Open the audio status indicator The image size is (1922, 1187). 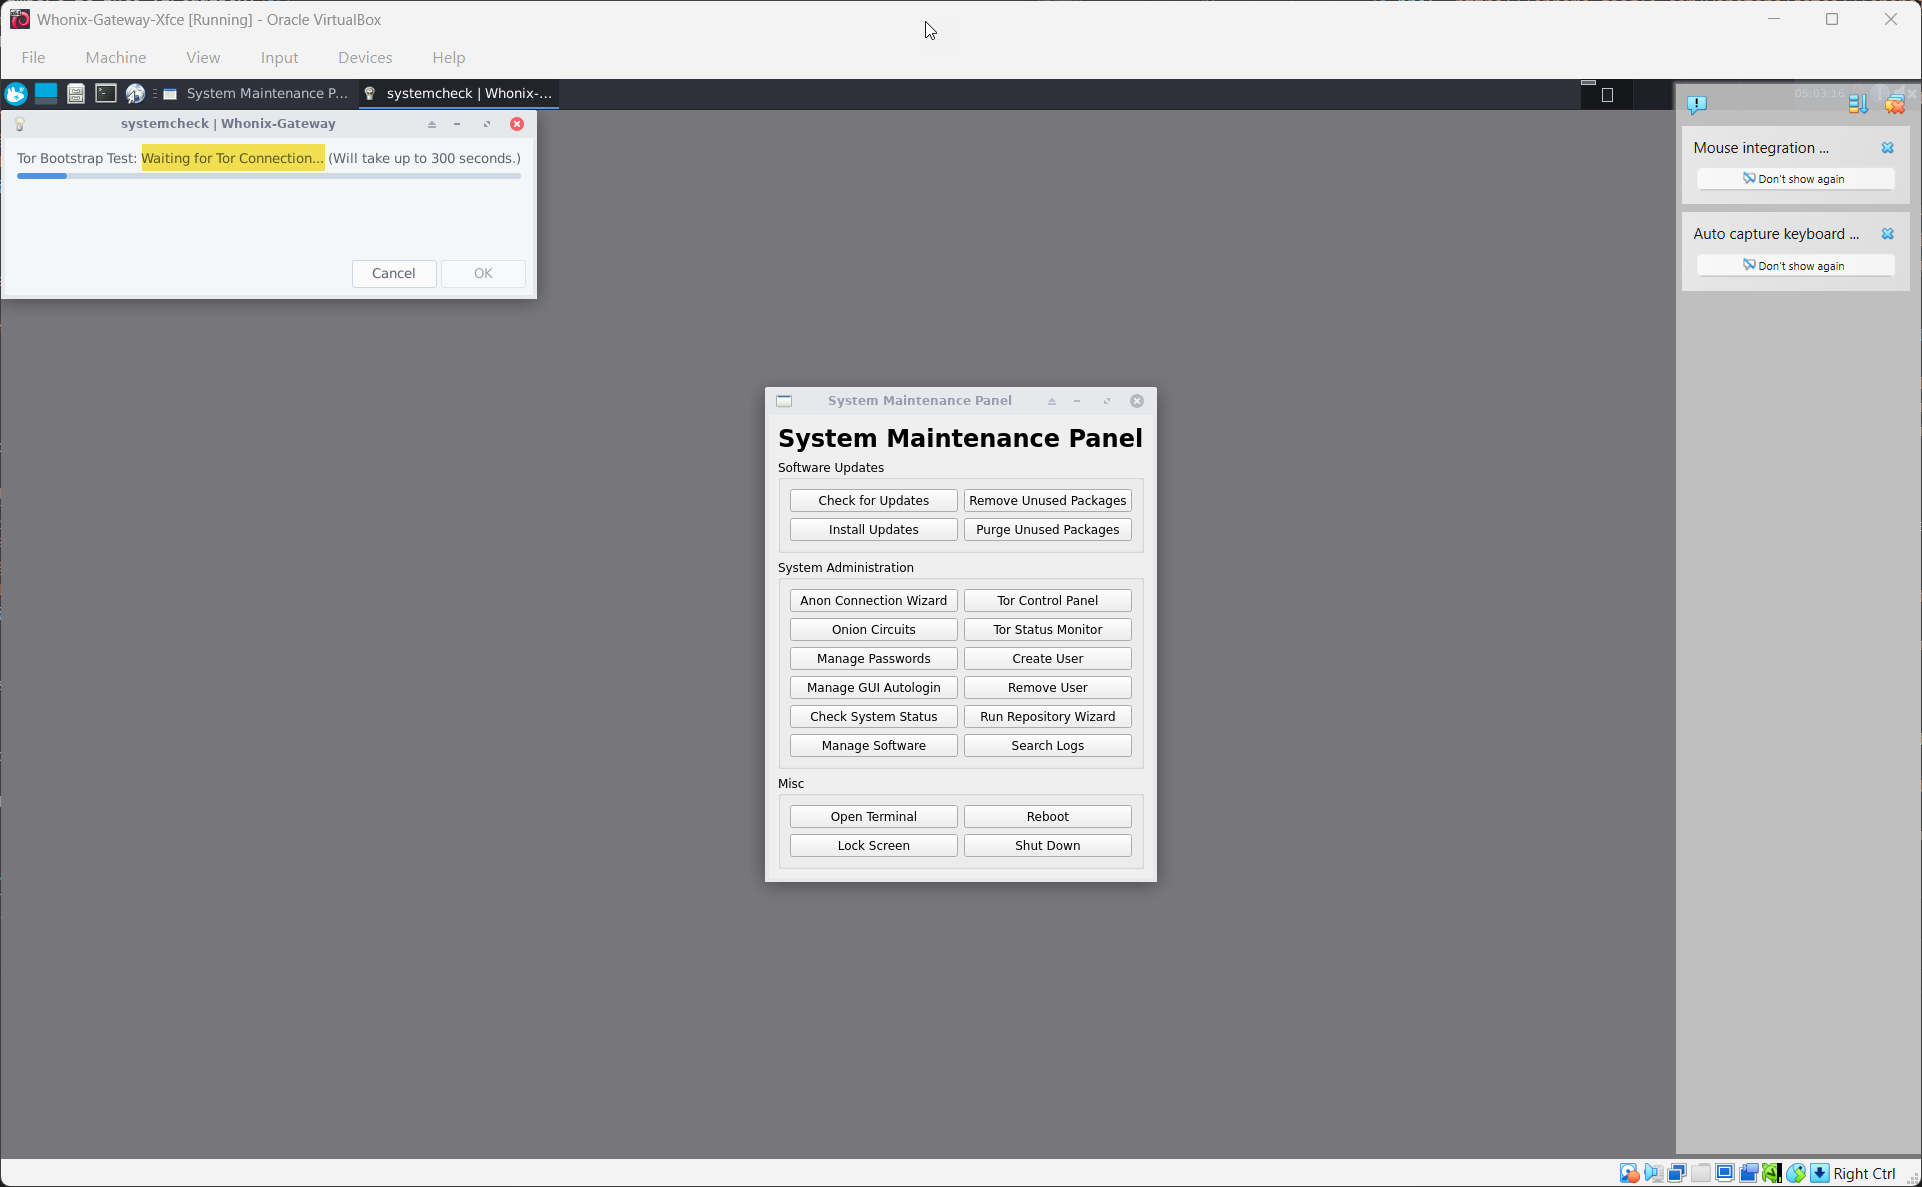(1653, 1172)
